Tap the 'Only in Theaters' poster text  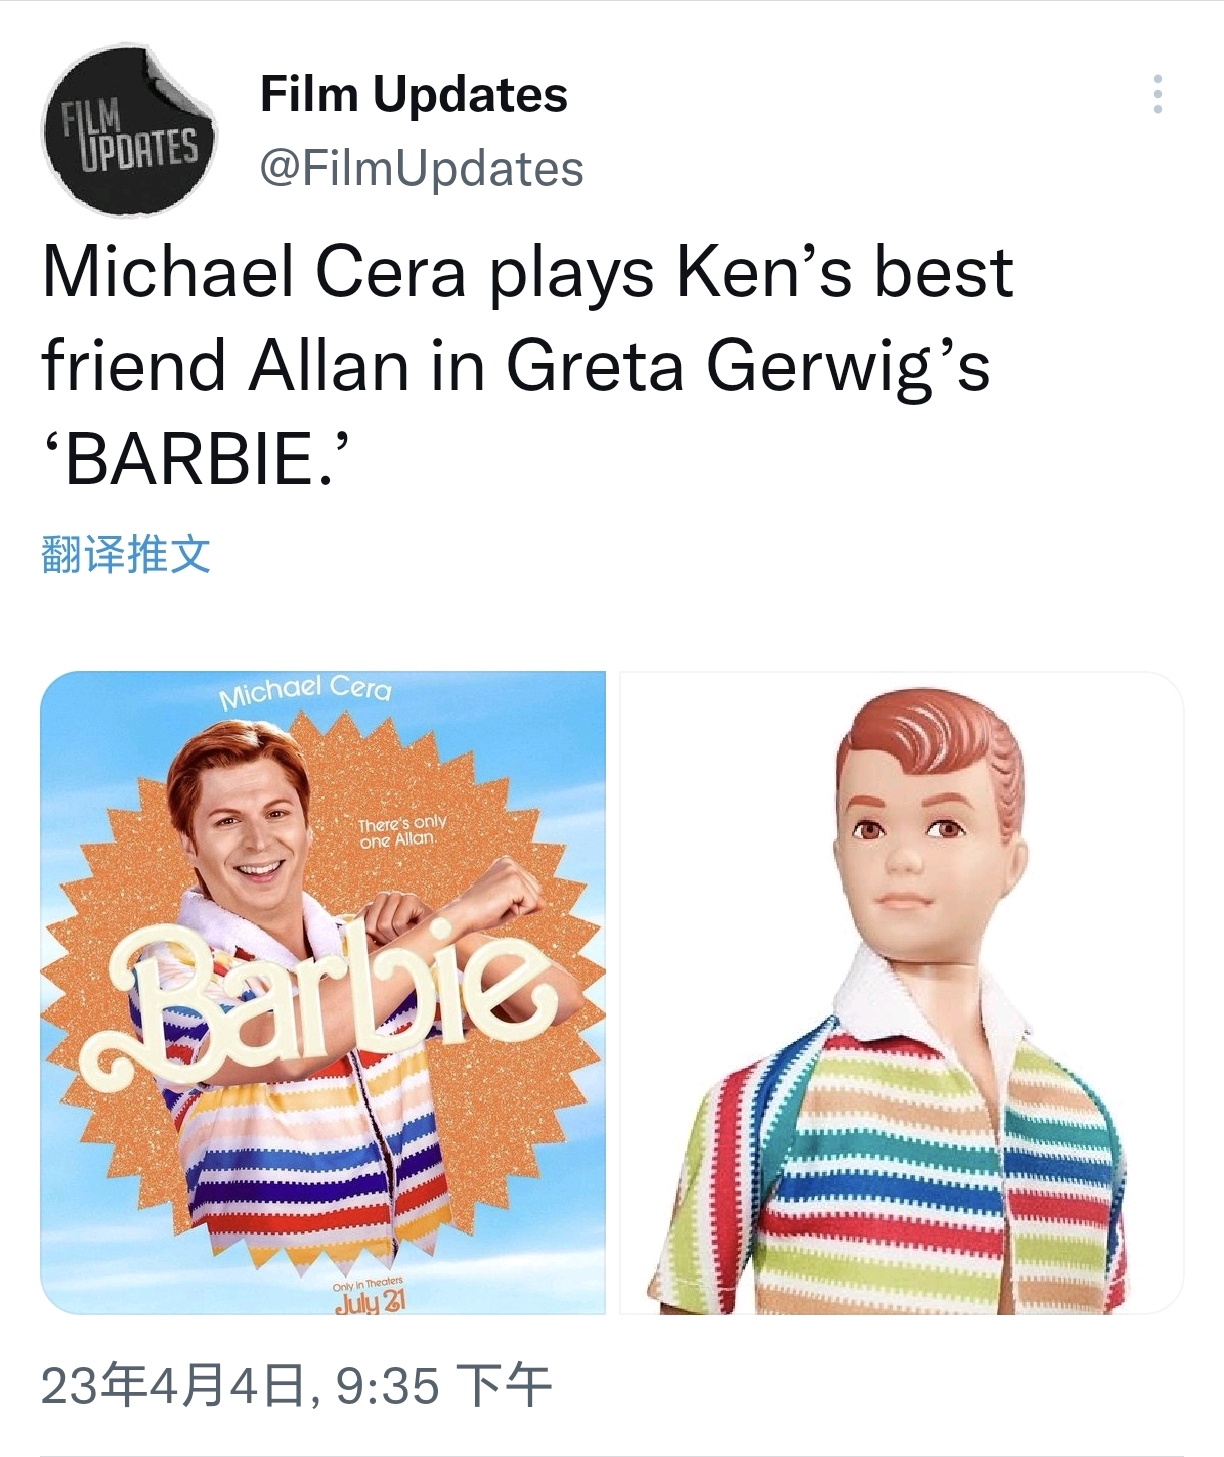click(x=368, y=1283)
